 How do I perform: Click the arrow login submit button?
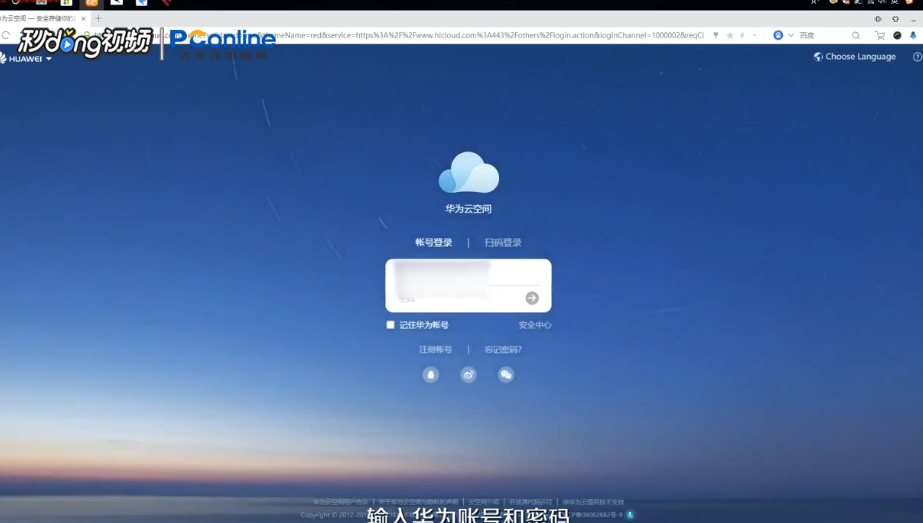[x=532, y=298]
